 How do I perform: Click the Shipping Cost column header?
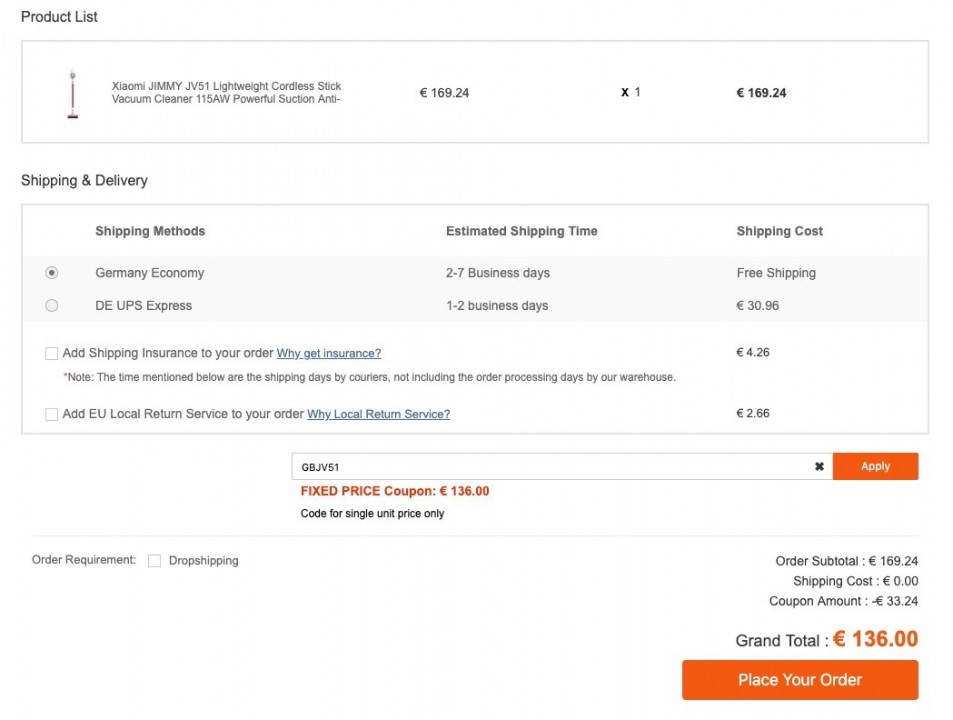pos(780,231)
